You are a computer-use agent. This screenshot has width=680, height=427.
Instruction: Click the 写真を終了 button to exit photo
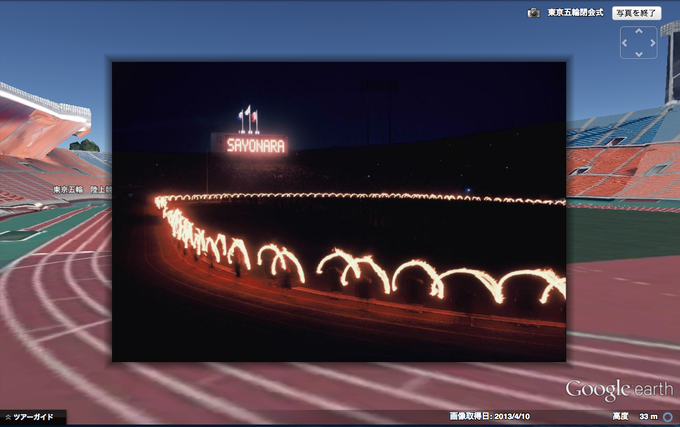637,13
